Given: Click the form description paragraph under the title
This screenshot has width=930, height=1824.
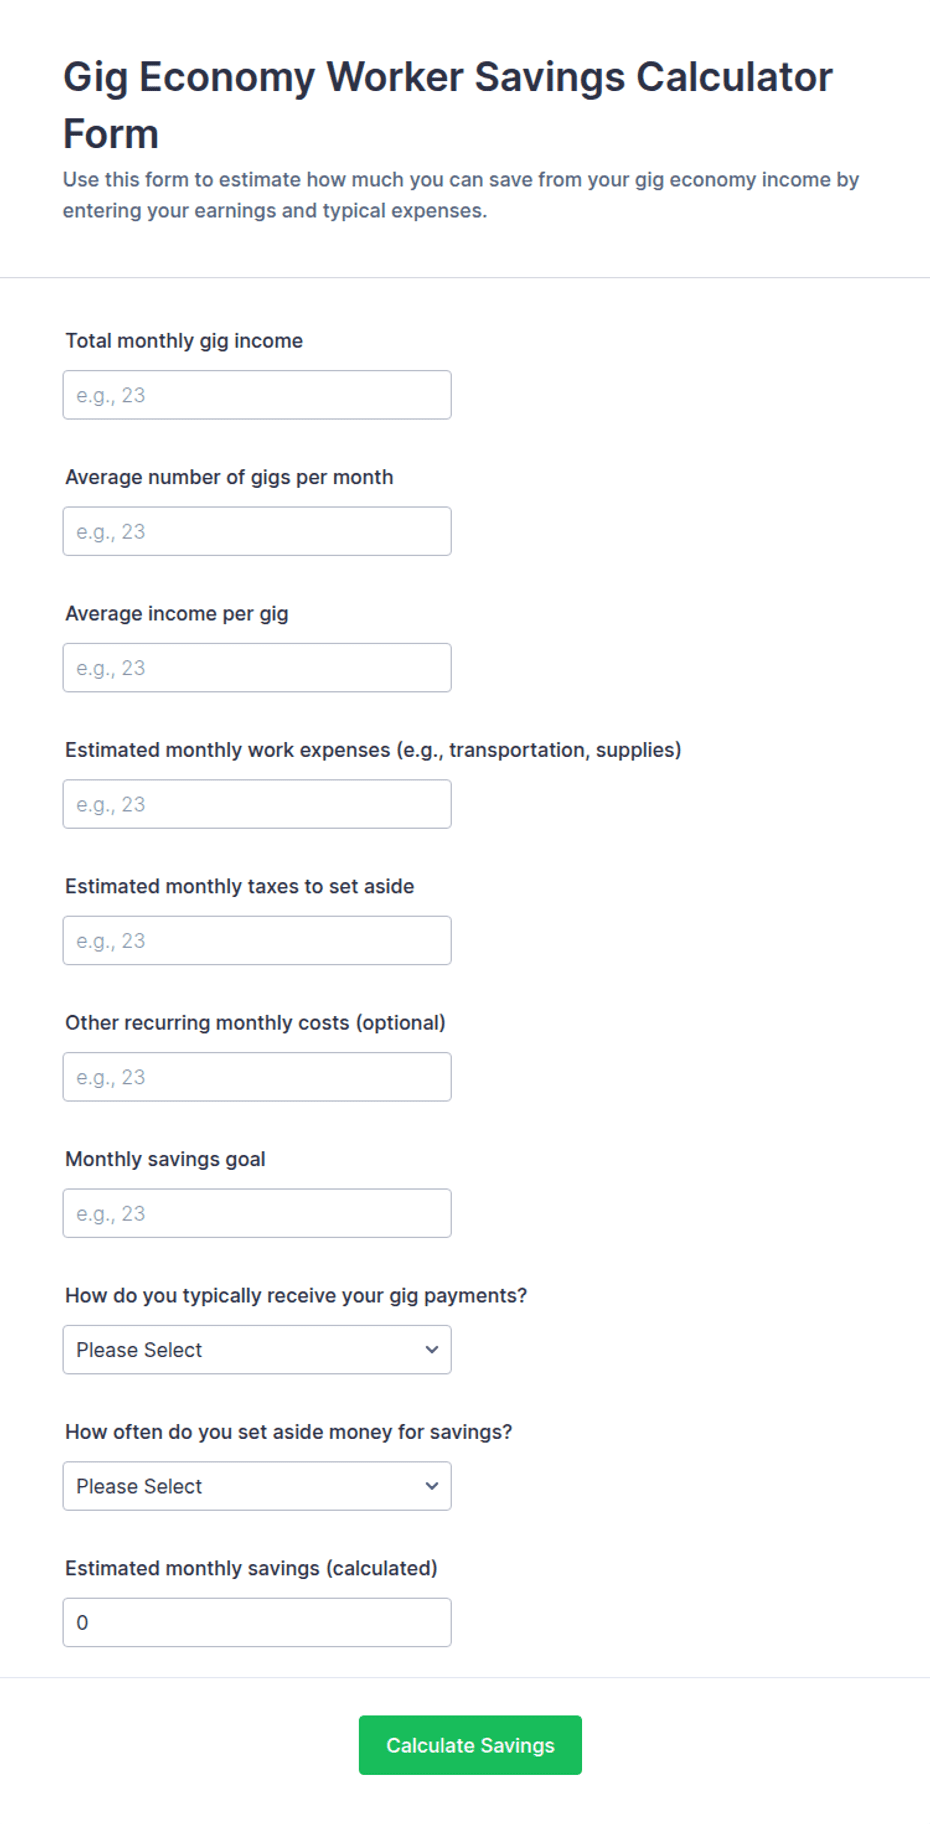Looking at the screenshot, I should tap(461, 195).
